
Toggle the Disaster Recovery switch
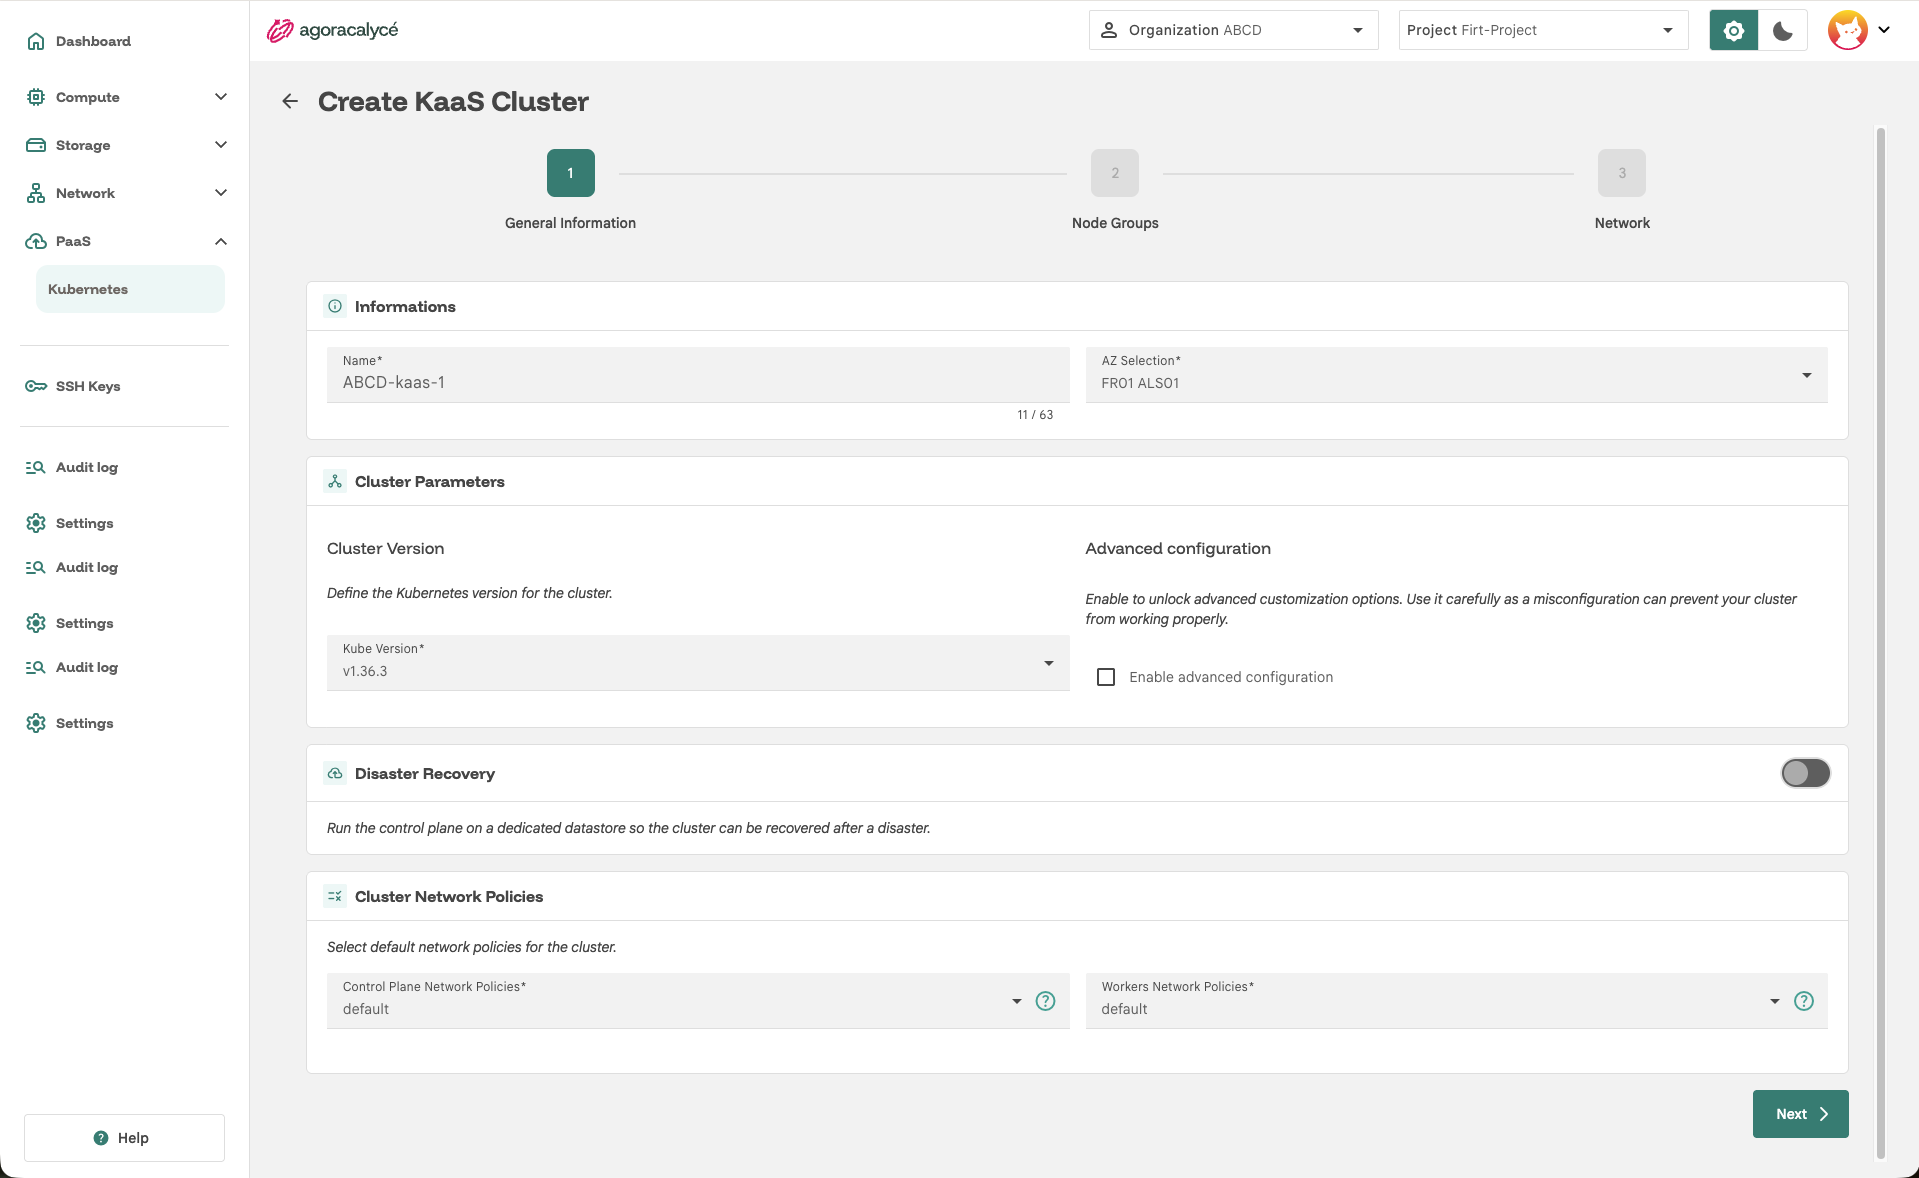coord(1805,773)
